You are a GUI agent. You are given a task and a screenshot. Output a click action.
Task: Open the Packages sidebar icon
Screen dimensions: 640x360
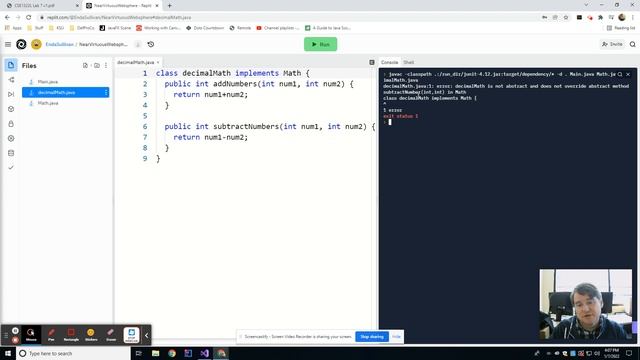(x=11, y=109)
